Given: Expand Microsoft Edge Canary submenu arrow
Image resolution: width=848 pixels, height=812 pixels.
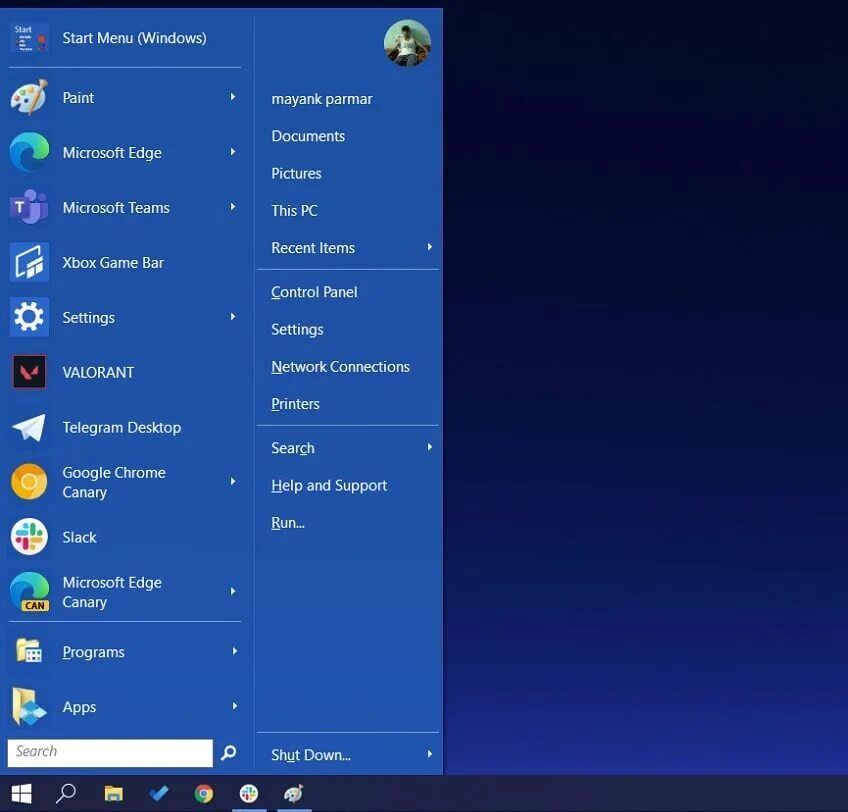Looking at the screenshot, I should (233, 591).
